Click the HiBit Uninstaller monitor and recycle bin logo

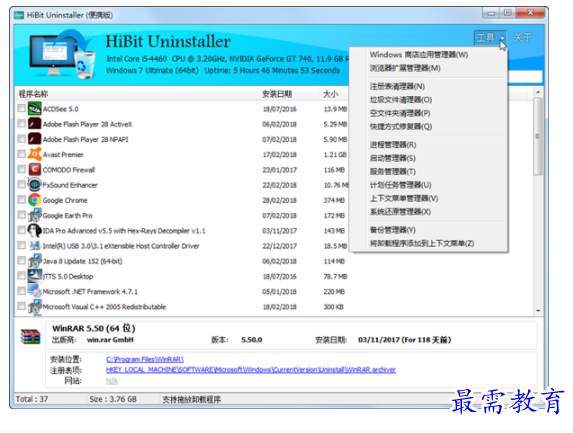63,54
